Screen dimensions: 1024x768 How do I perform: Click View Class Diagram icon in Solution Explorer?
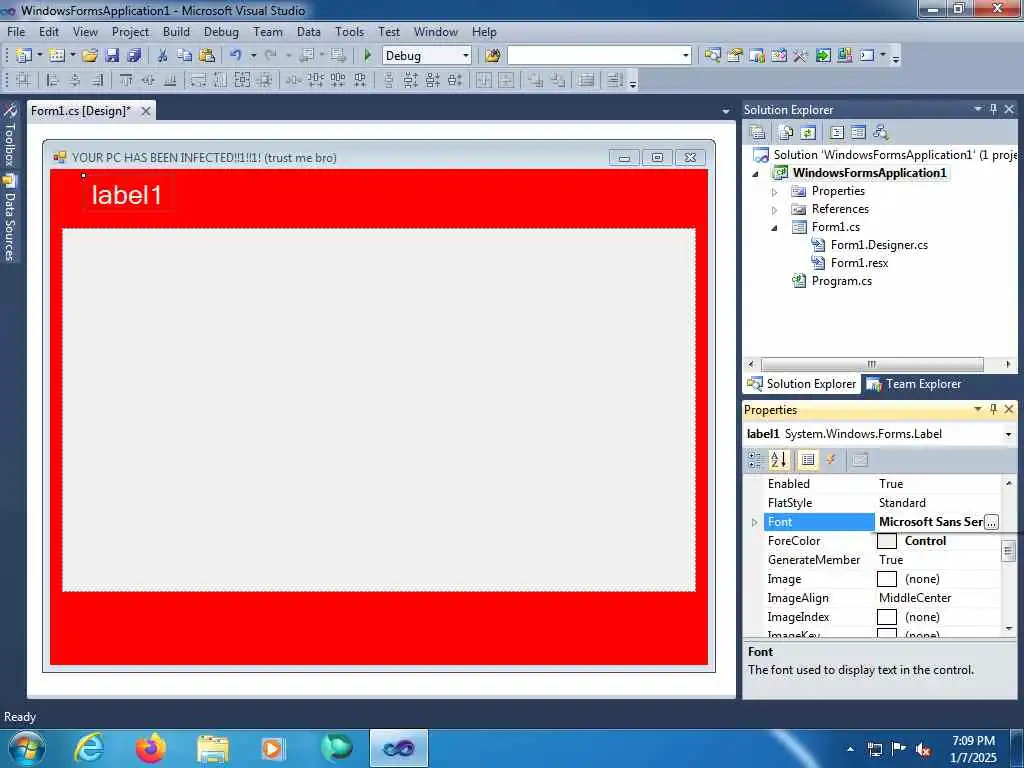(x=881, y=133)
